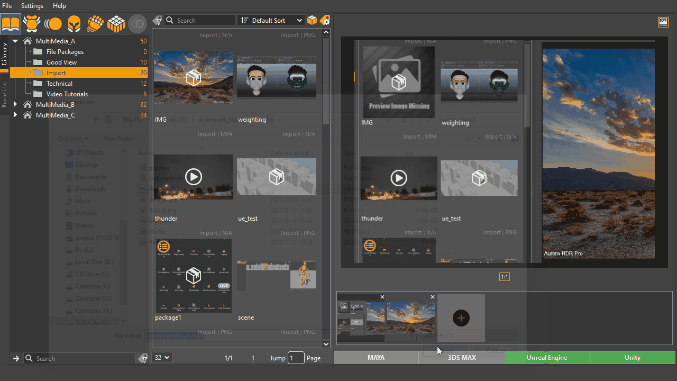677x381 pixels.
Task: Select the orange circle motion toolbar icon
Action: 53,23
